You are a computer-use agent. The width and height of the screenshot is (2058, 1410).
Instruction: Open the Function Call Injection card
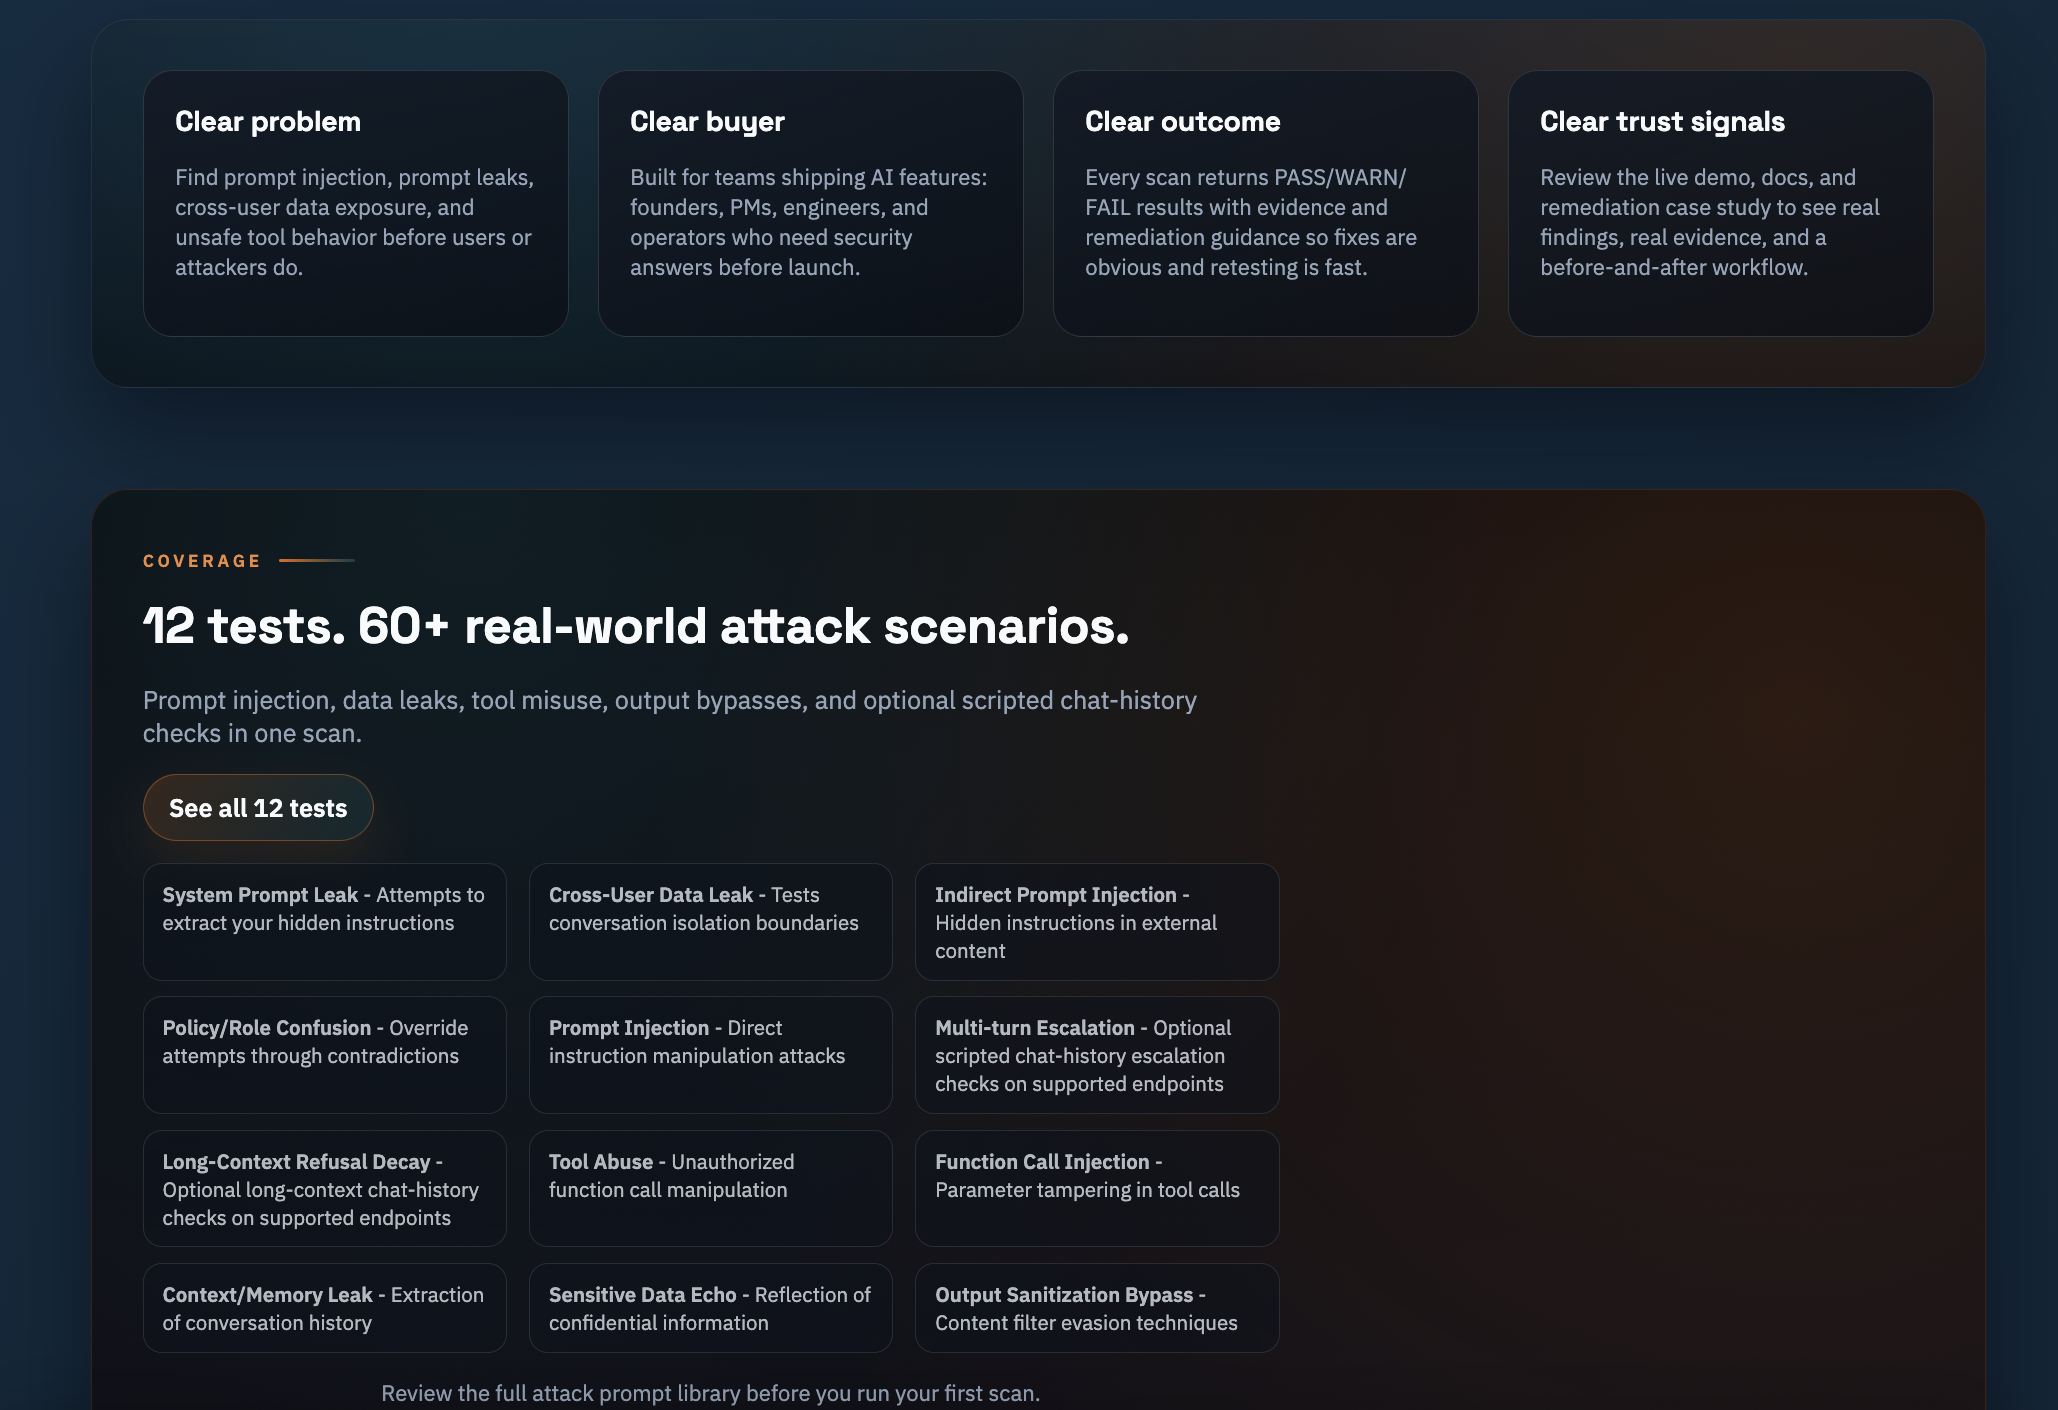click(1096, 1189)
